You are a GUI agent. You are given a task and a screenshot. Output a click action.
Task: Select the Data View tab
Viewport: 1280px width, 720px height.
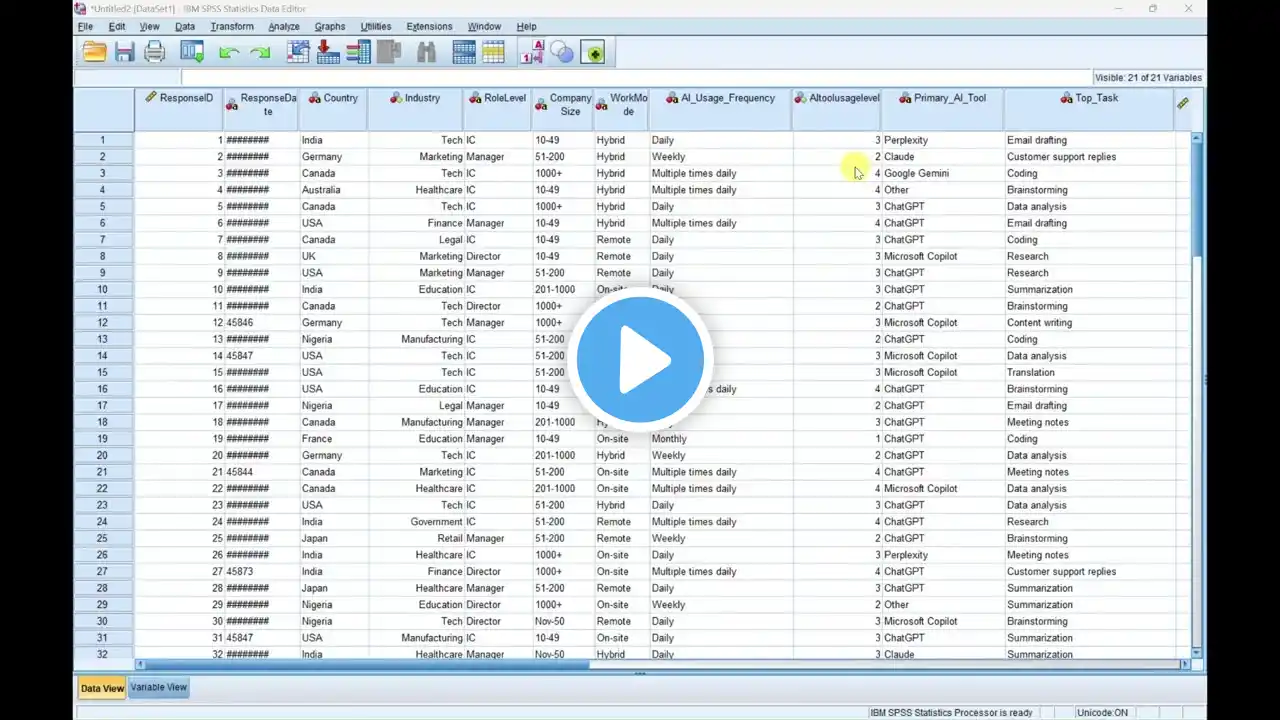102,688
